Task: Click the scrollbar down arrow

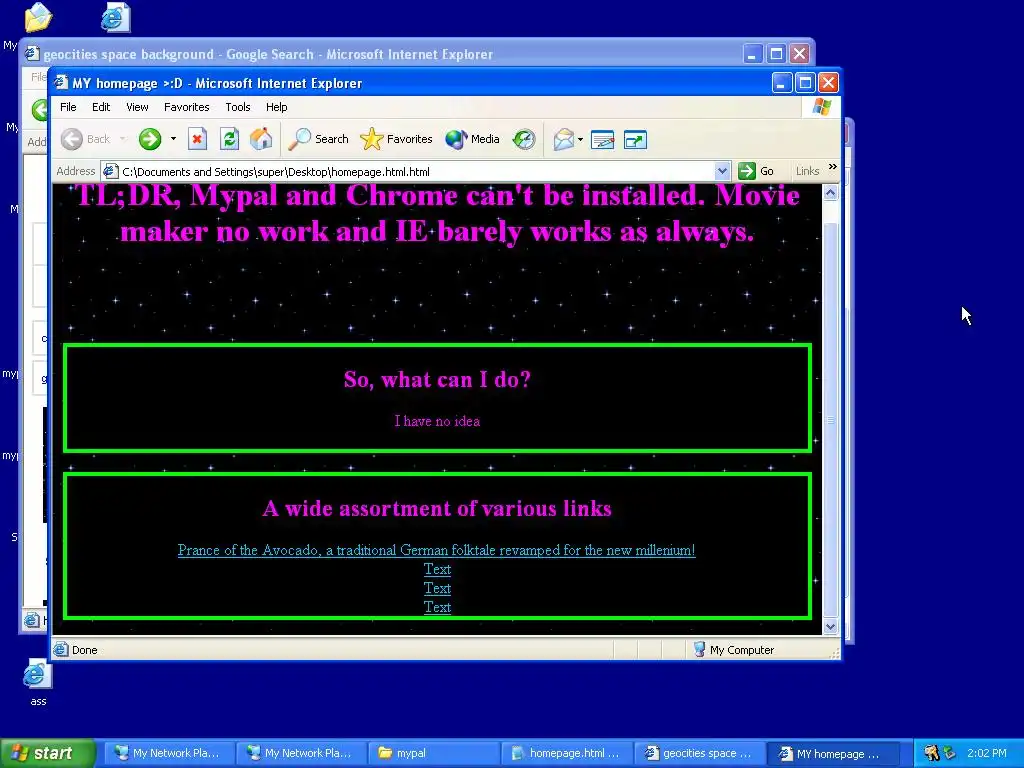Action: [830, 627]
